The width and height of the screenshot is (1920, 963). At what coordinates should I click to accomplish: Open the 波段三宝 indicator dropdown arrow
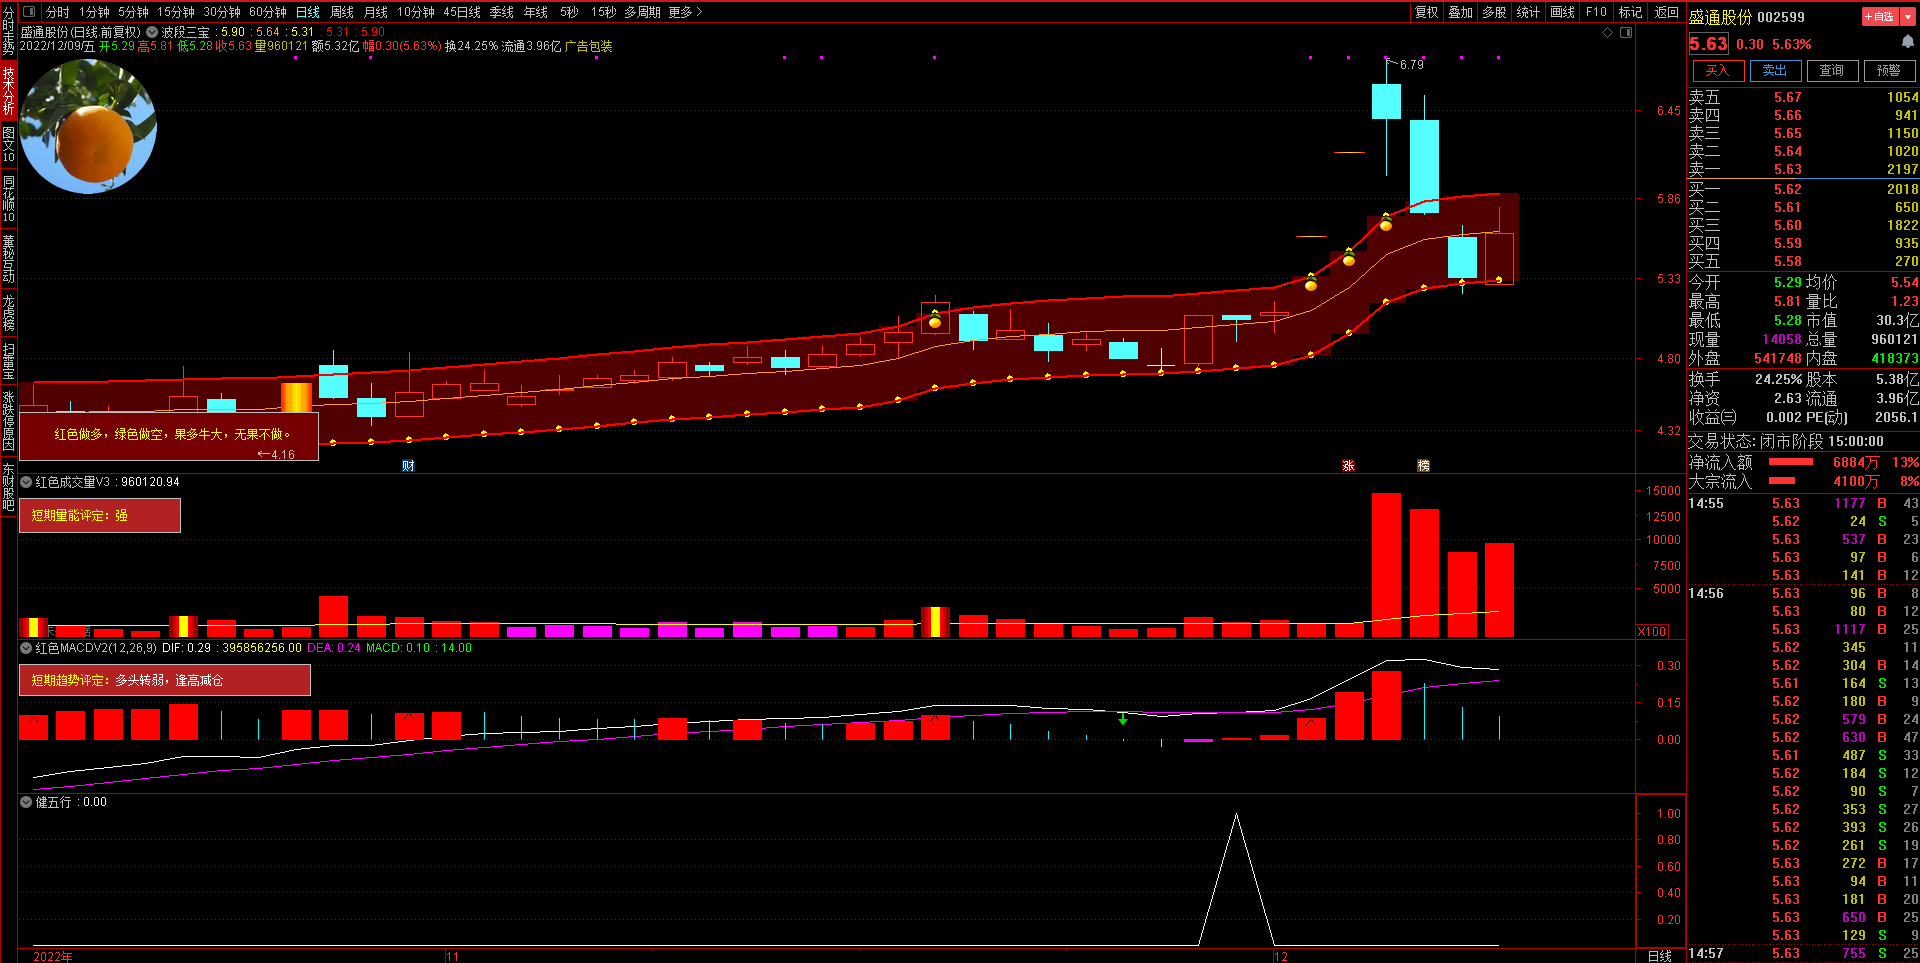pos(152,32)
